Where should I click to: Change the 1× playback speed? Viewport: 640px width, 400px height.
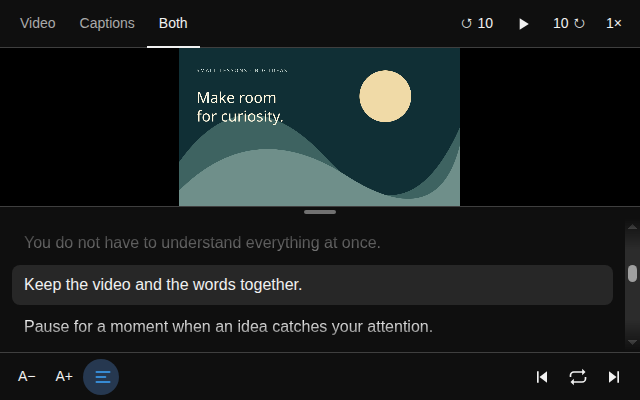click(x=613, y=23)
